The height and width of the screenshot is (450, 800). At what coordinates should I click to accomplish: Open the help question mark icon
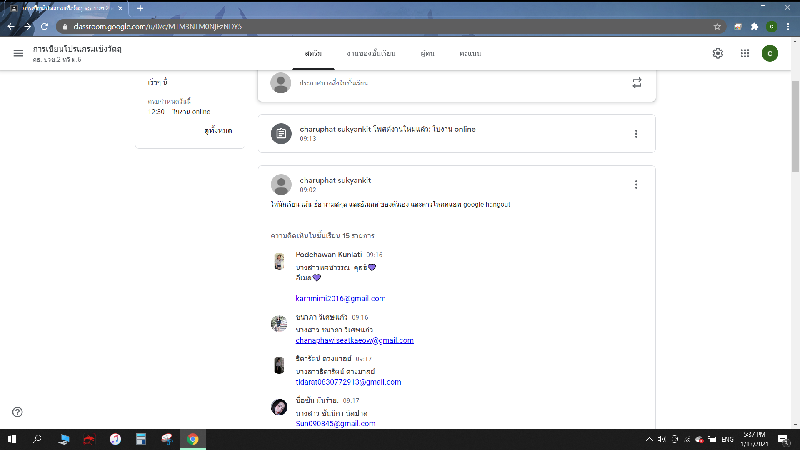point(17,412)
